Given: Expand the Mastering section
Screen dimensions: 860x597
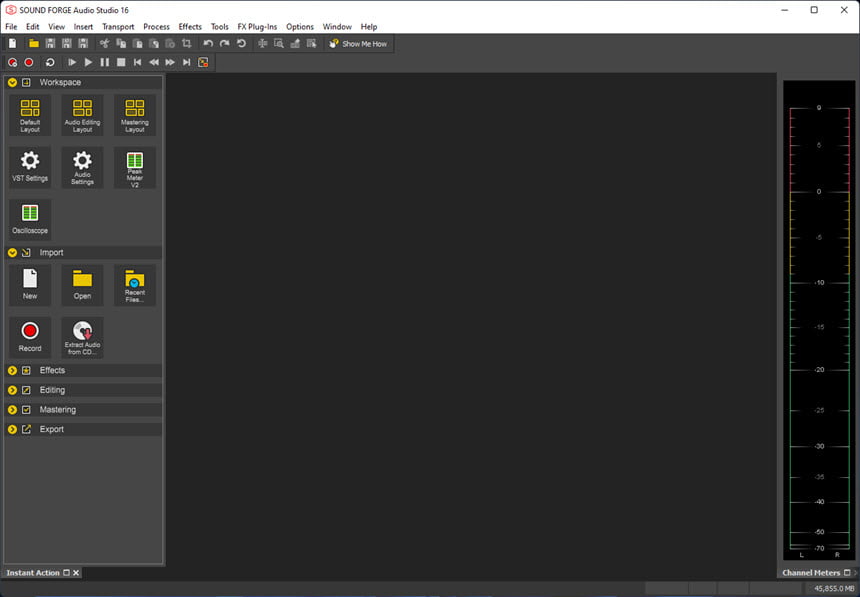Looking at the screenshot, I should 12,410.
